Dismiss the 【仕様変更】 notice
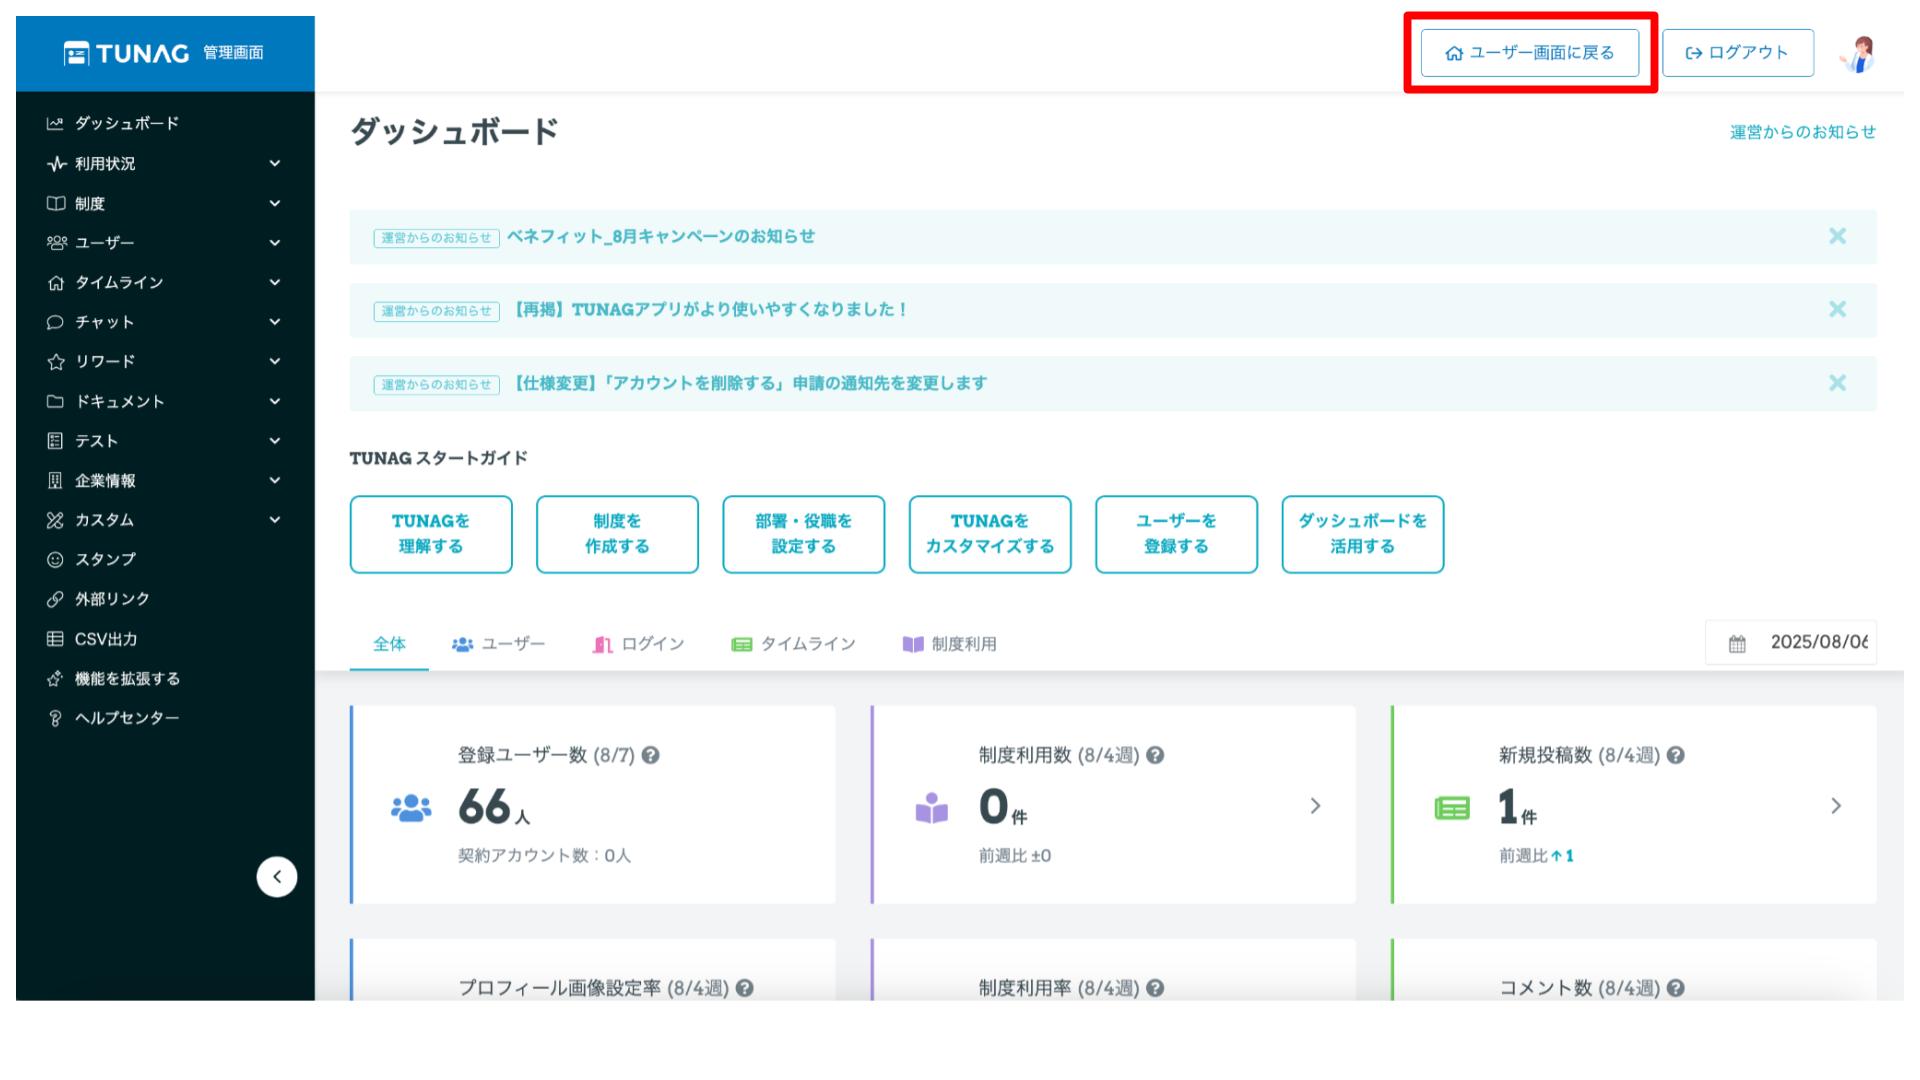Image resolution: width=1920 pixels, height=1080 pixels. click(1837, 383)
